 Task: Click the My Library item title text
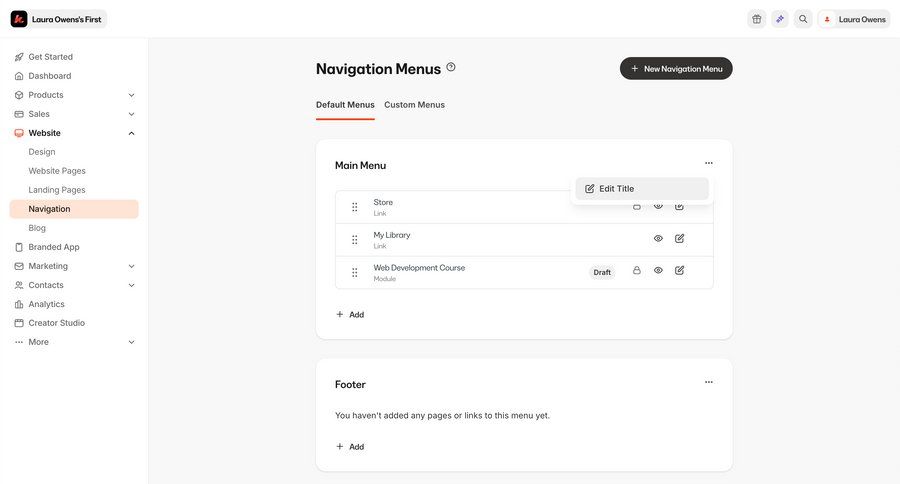pyautogui.click(x=391, y=235)
